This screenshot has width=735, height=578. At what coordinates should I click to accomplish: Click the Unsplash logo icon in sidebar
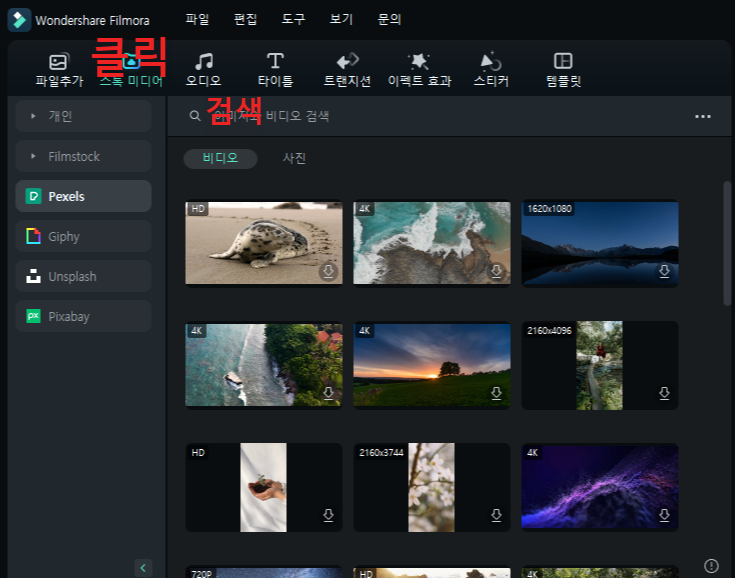coord(33,276)
